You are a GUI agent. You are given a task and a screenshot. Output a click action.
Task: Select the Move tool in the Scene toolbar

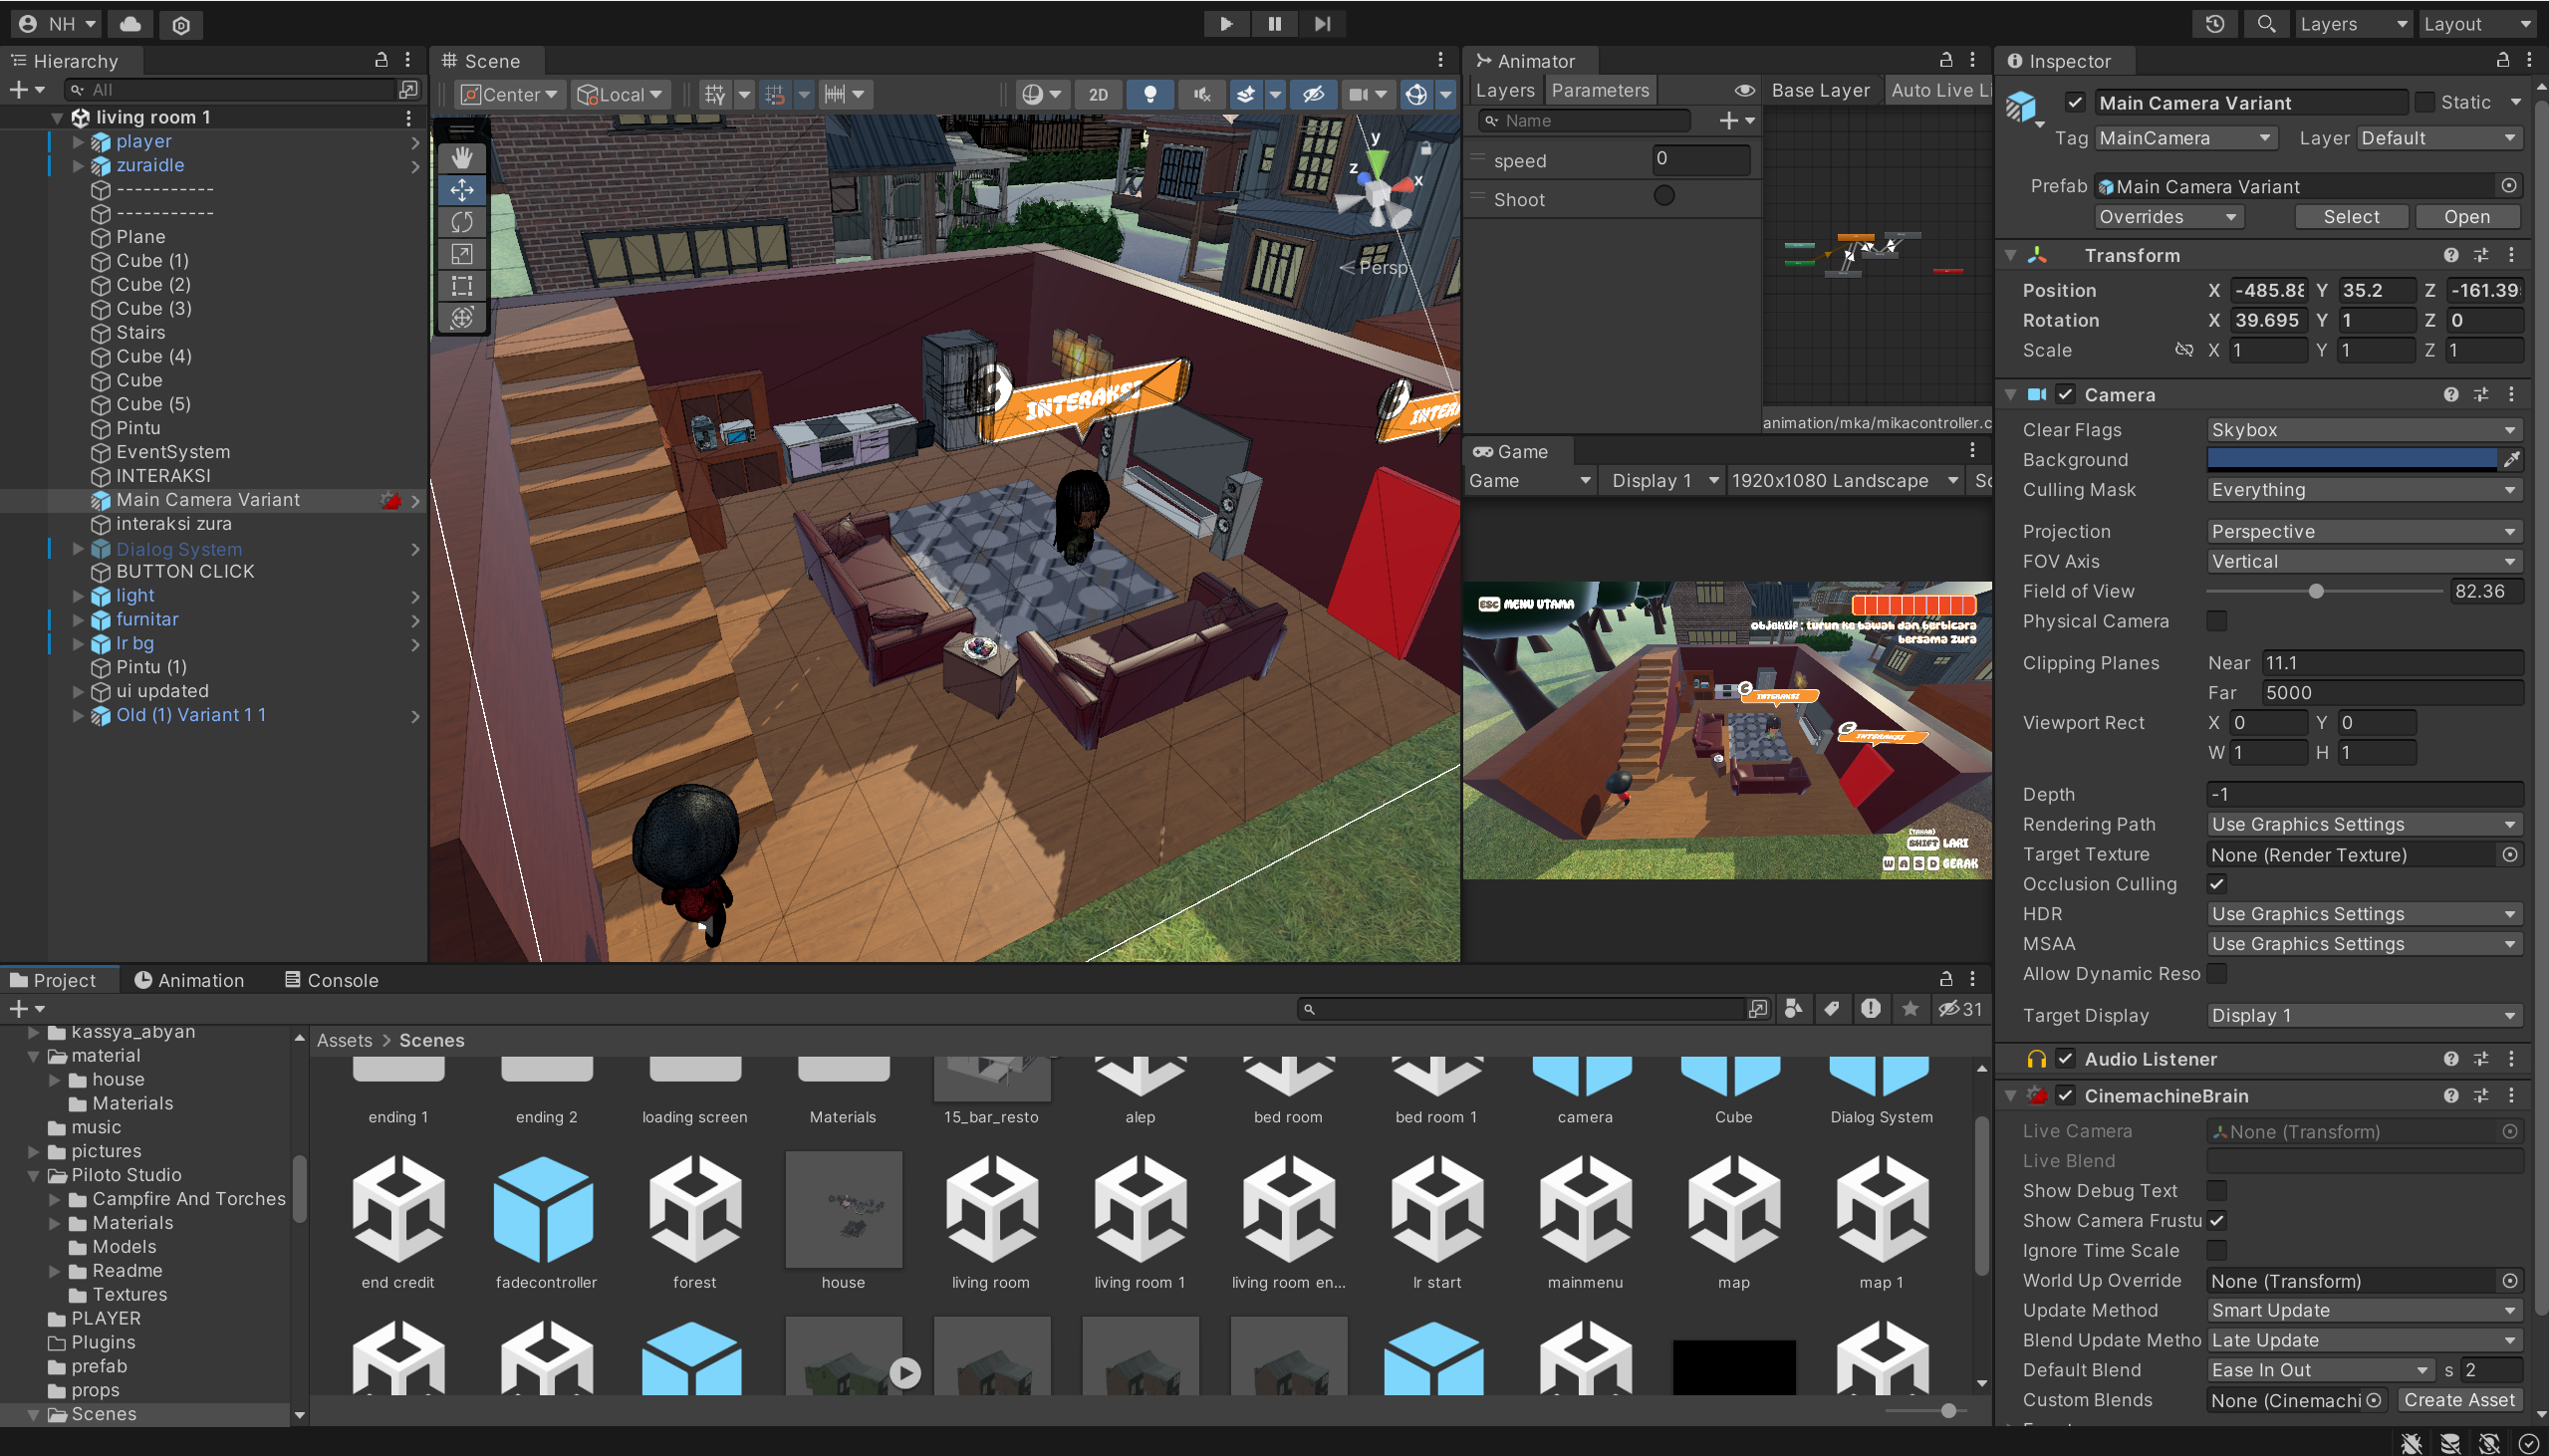pos(461,189)
